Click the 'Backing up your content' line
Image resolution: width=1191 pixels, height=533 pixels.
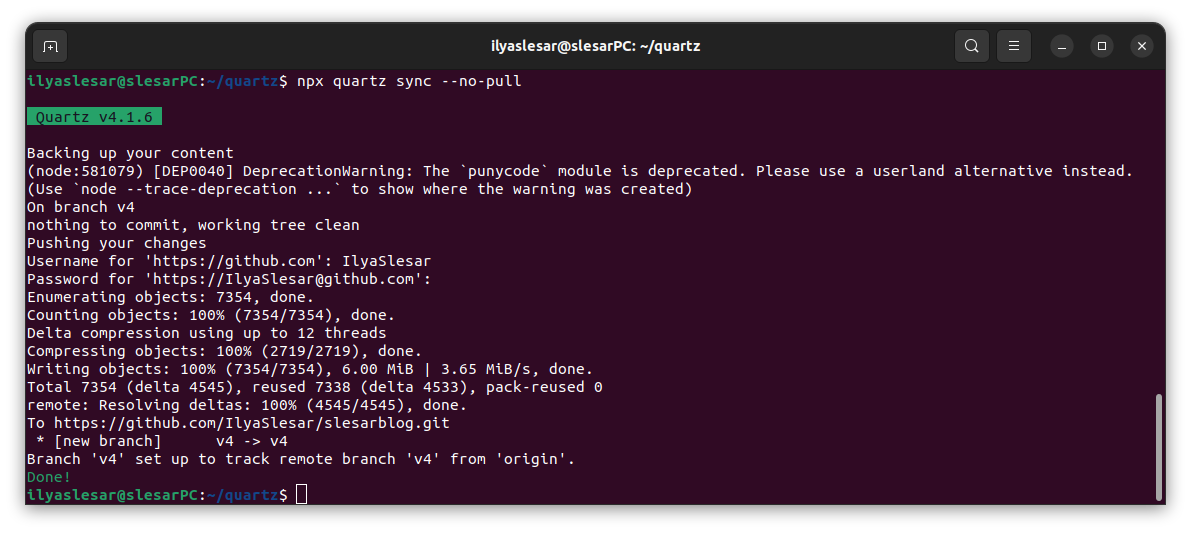coord(130,153)
